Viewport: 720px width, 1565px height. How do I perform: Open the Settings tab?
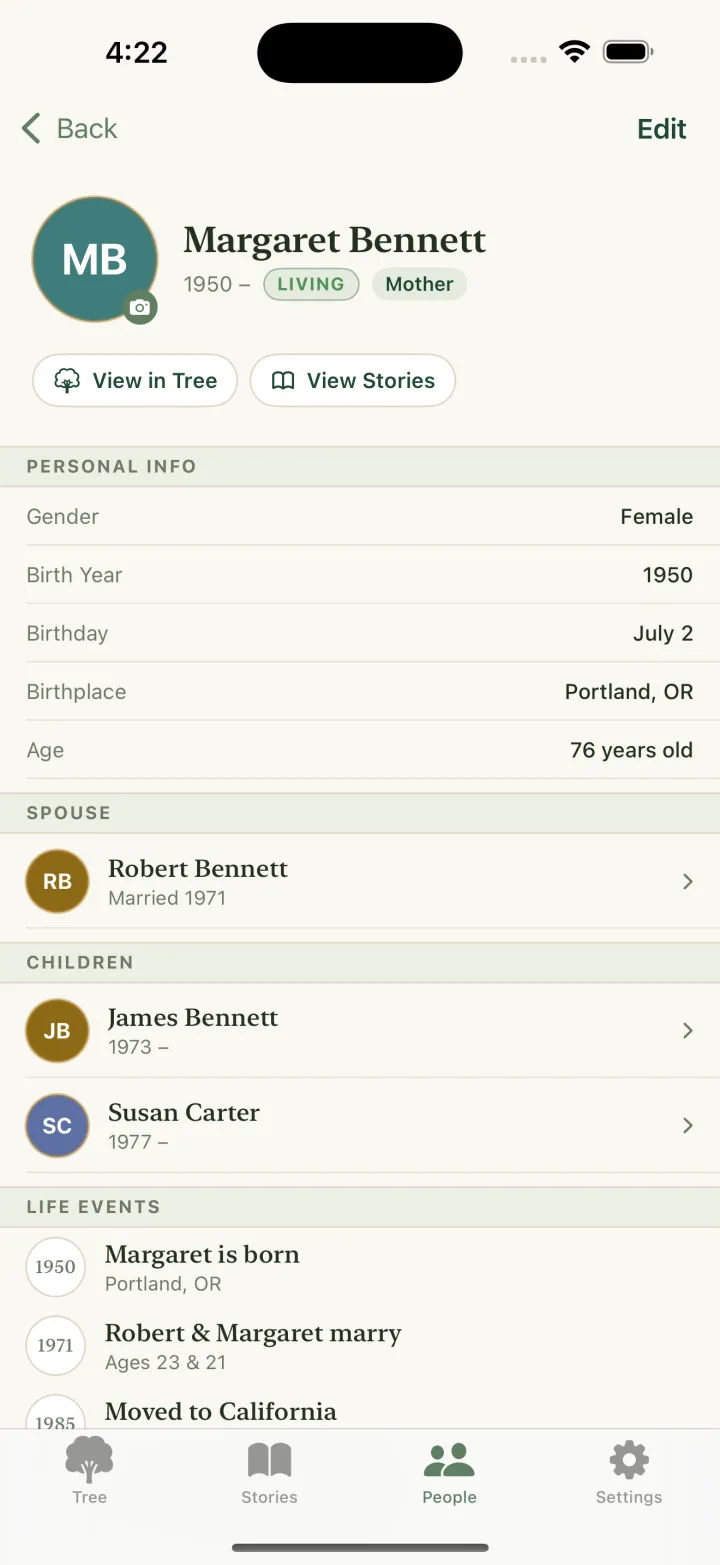pyautogui.click(x=629, y=1471)
